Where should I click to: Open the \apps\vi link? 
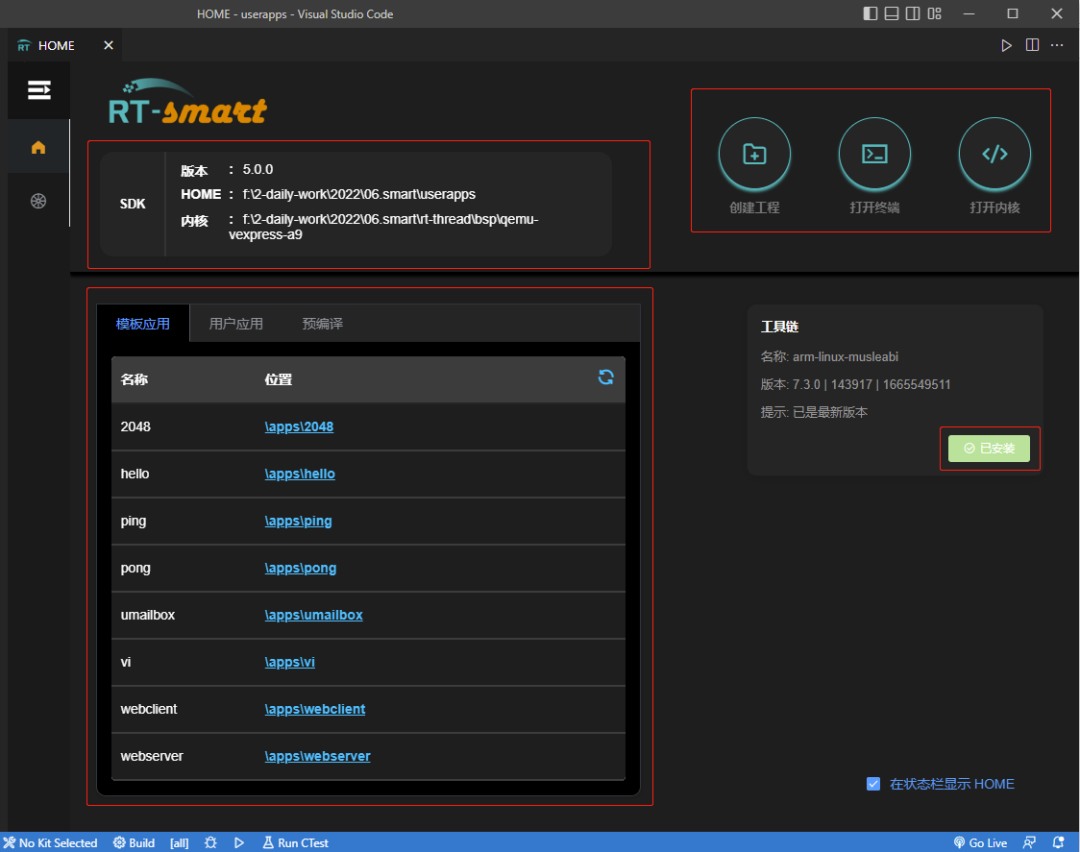click(289, 662)
